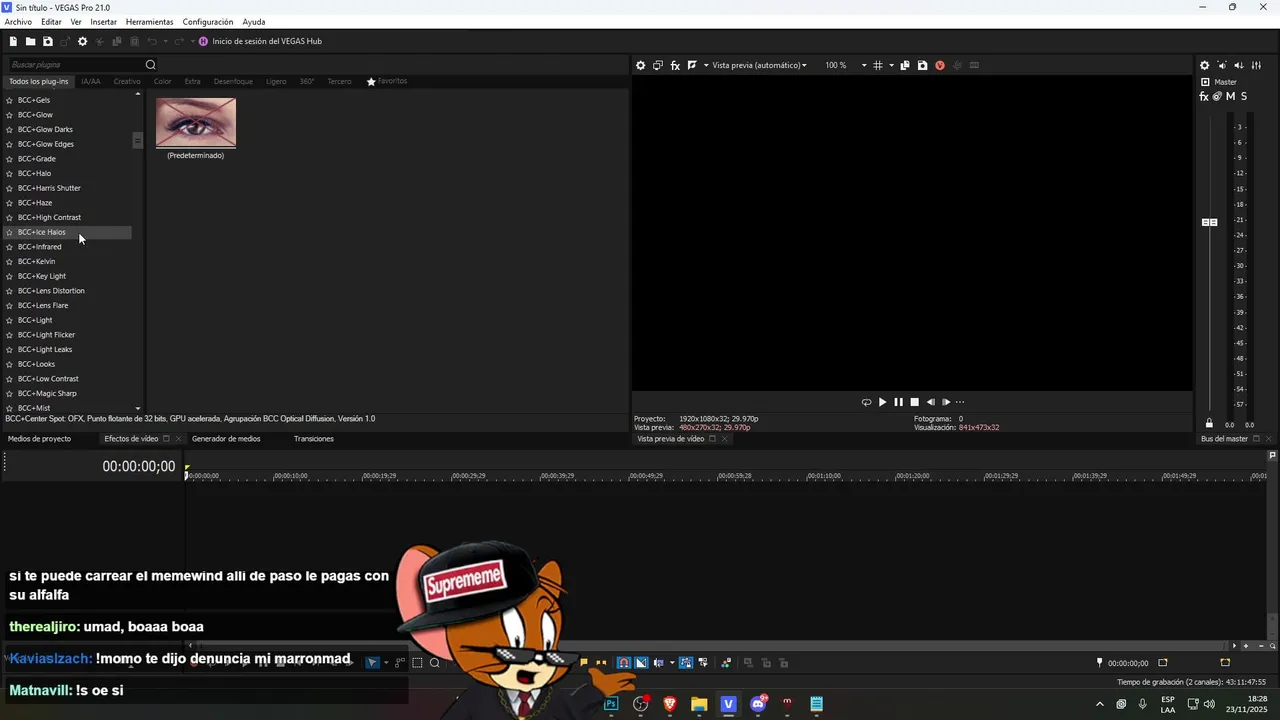Open mixer faders icon in master bus
Viewport: 1280px width, 720px height.
(1256, 65)
